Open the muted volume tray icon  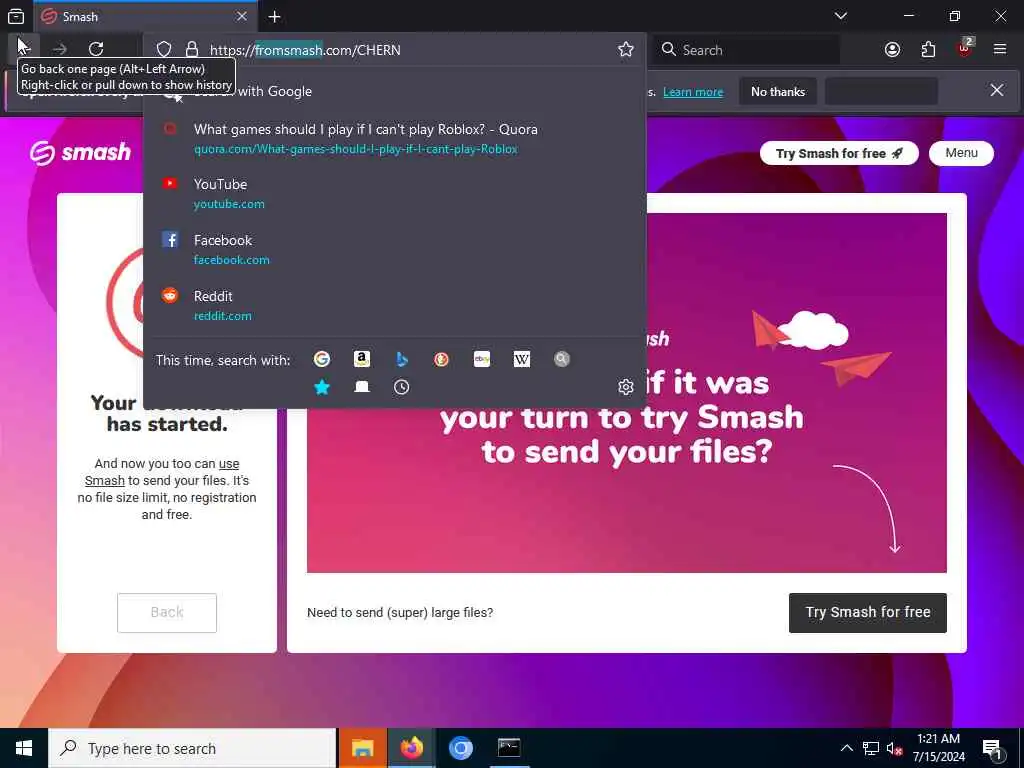pyautogui.click(x=894, y=748)
